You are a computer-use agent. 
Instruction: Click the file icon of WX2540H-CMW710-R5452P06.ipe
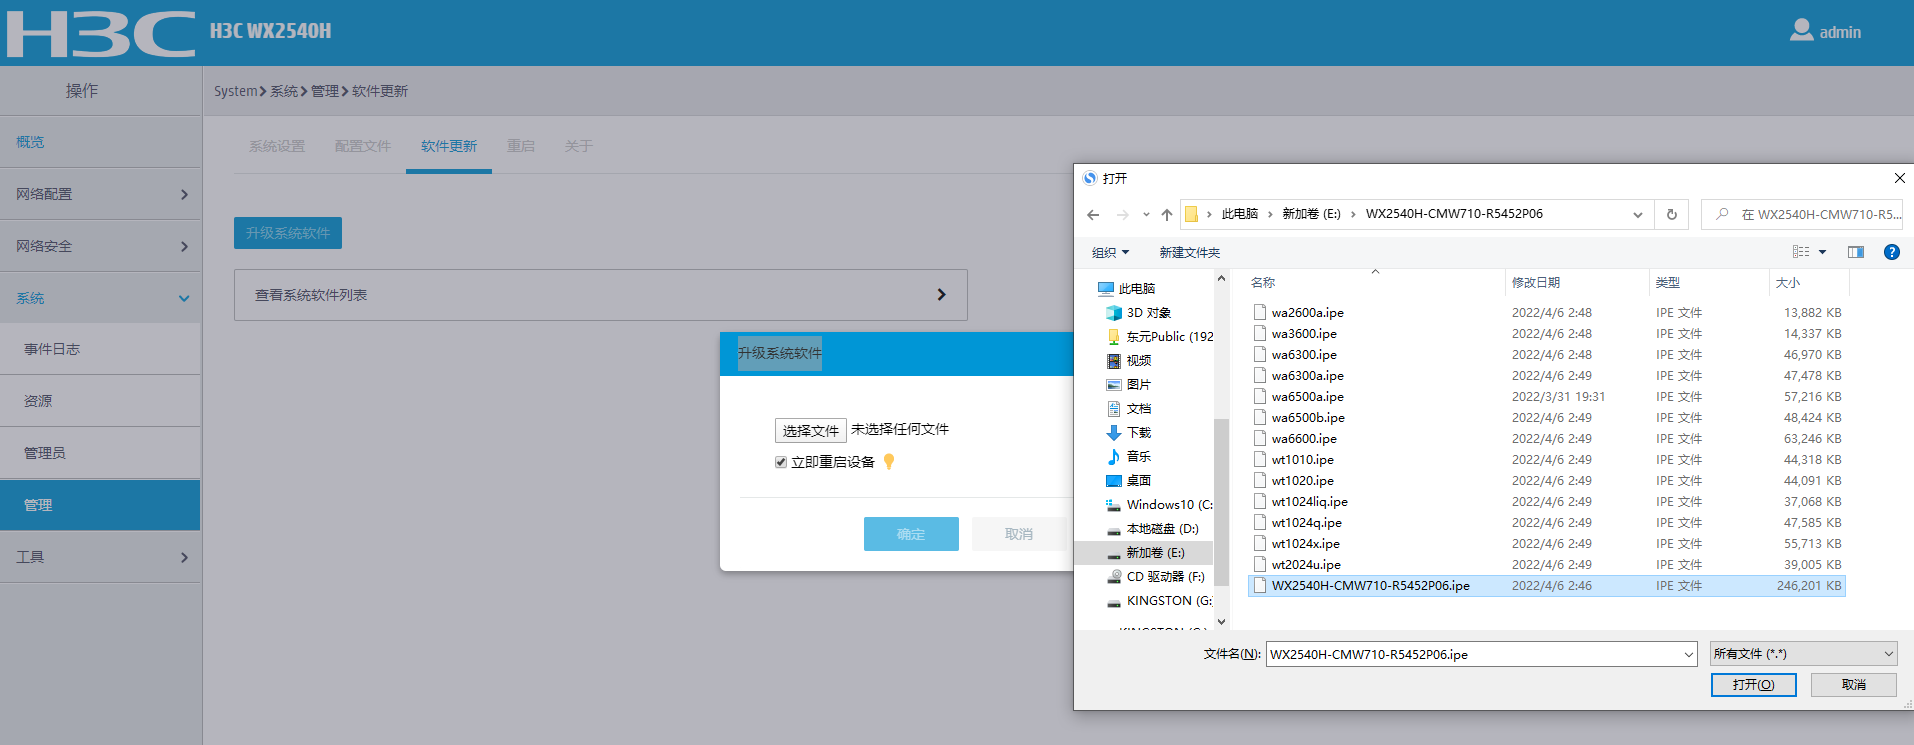[x=1260, y=585]
